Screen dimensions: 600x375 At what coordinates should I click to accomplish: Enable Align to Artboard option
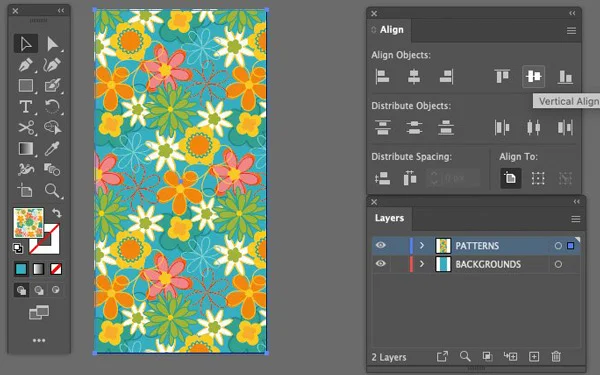[510, 178]
